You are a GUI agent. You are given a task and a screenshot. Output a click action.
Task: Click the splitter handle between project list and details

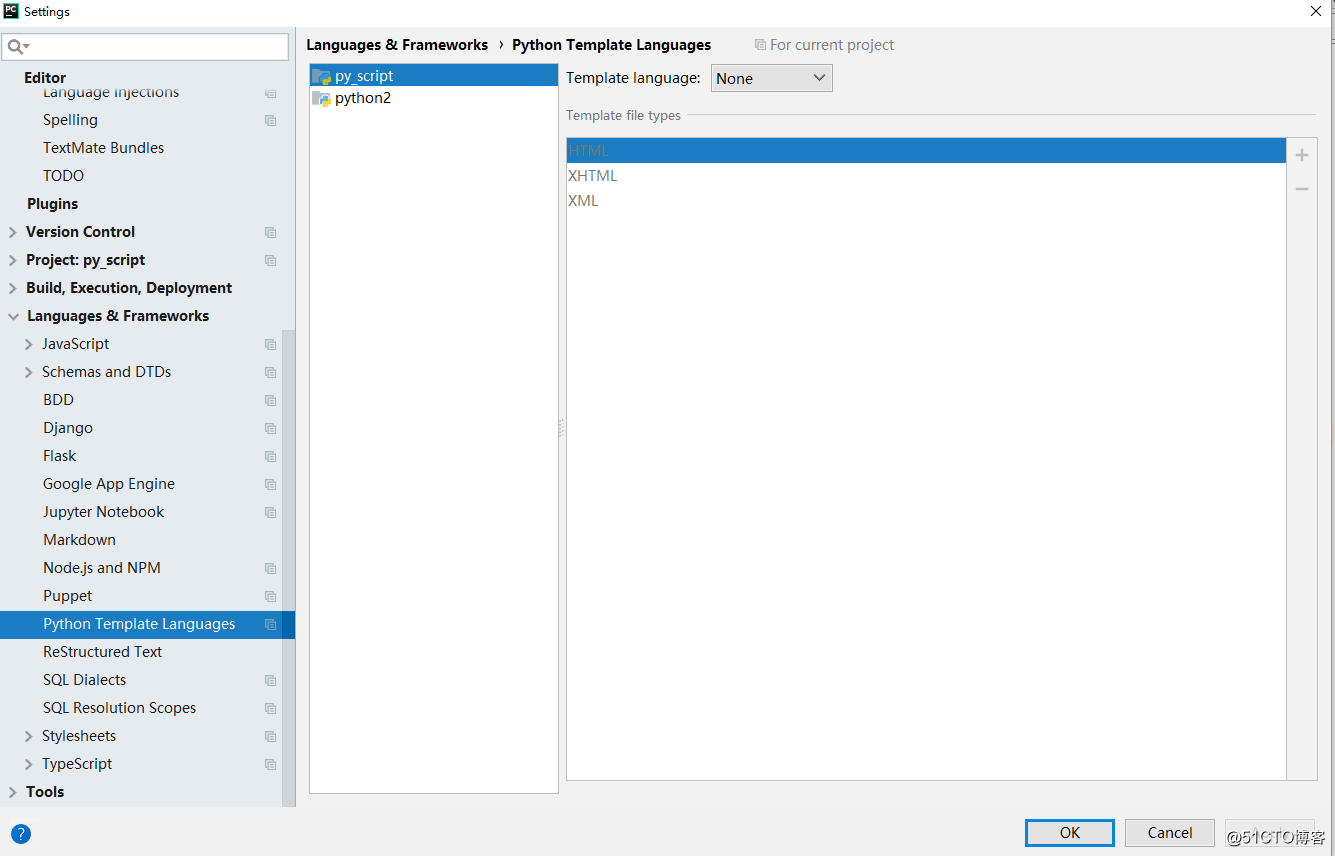pyautogui.click(x=561, y=428)
